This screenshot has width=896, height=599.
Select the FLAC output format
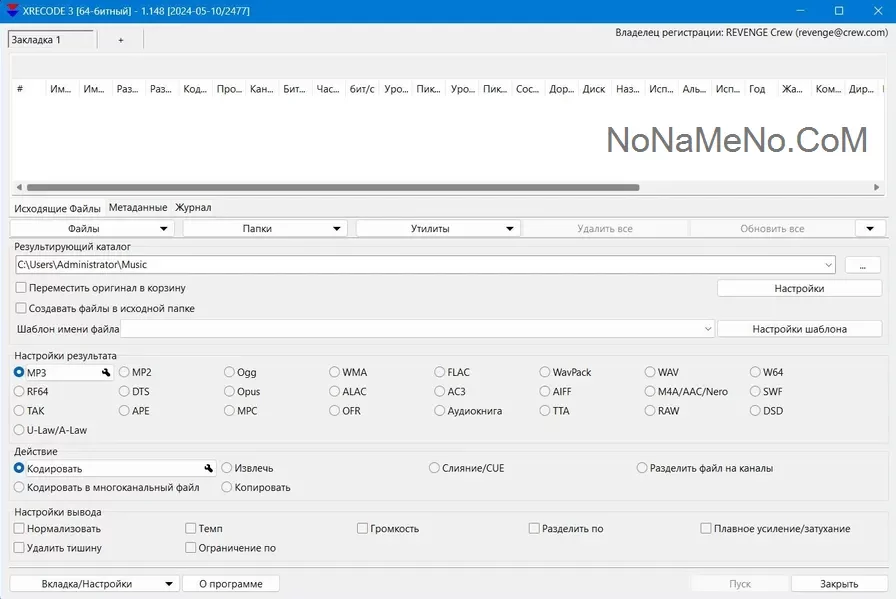(440, 373)
